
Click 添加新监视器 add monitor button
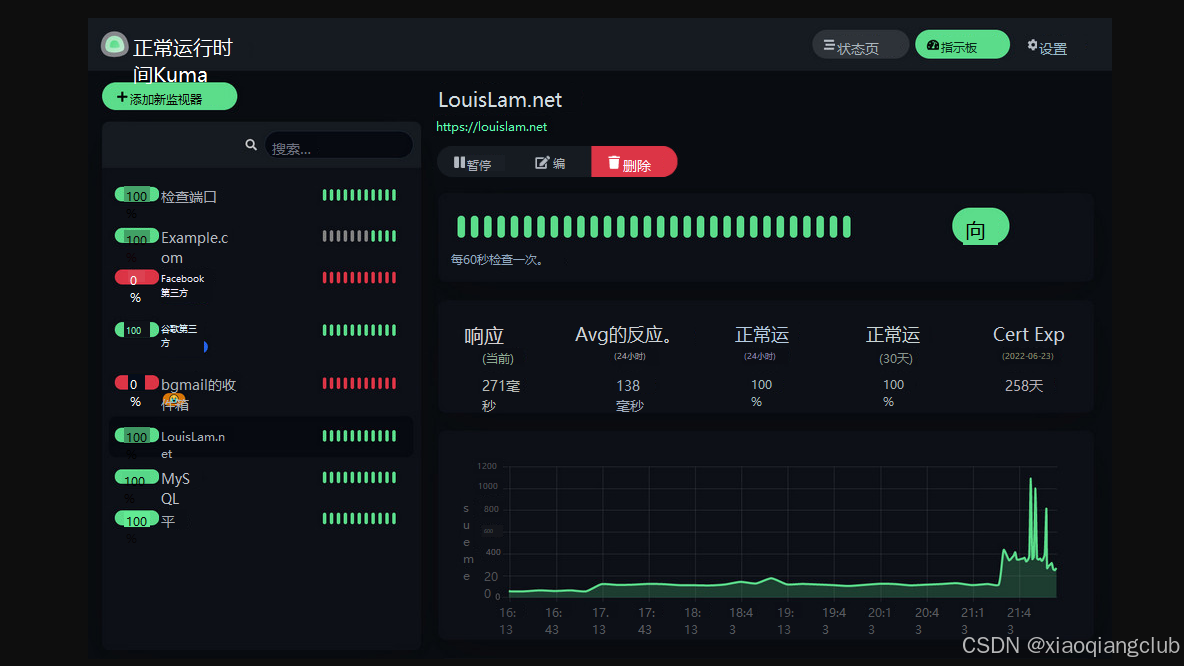tap(169, 97)
